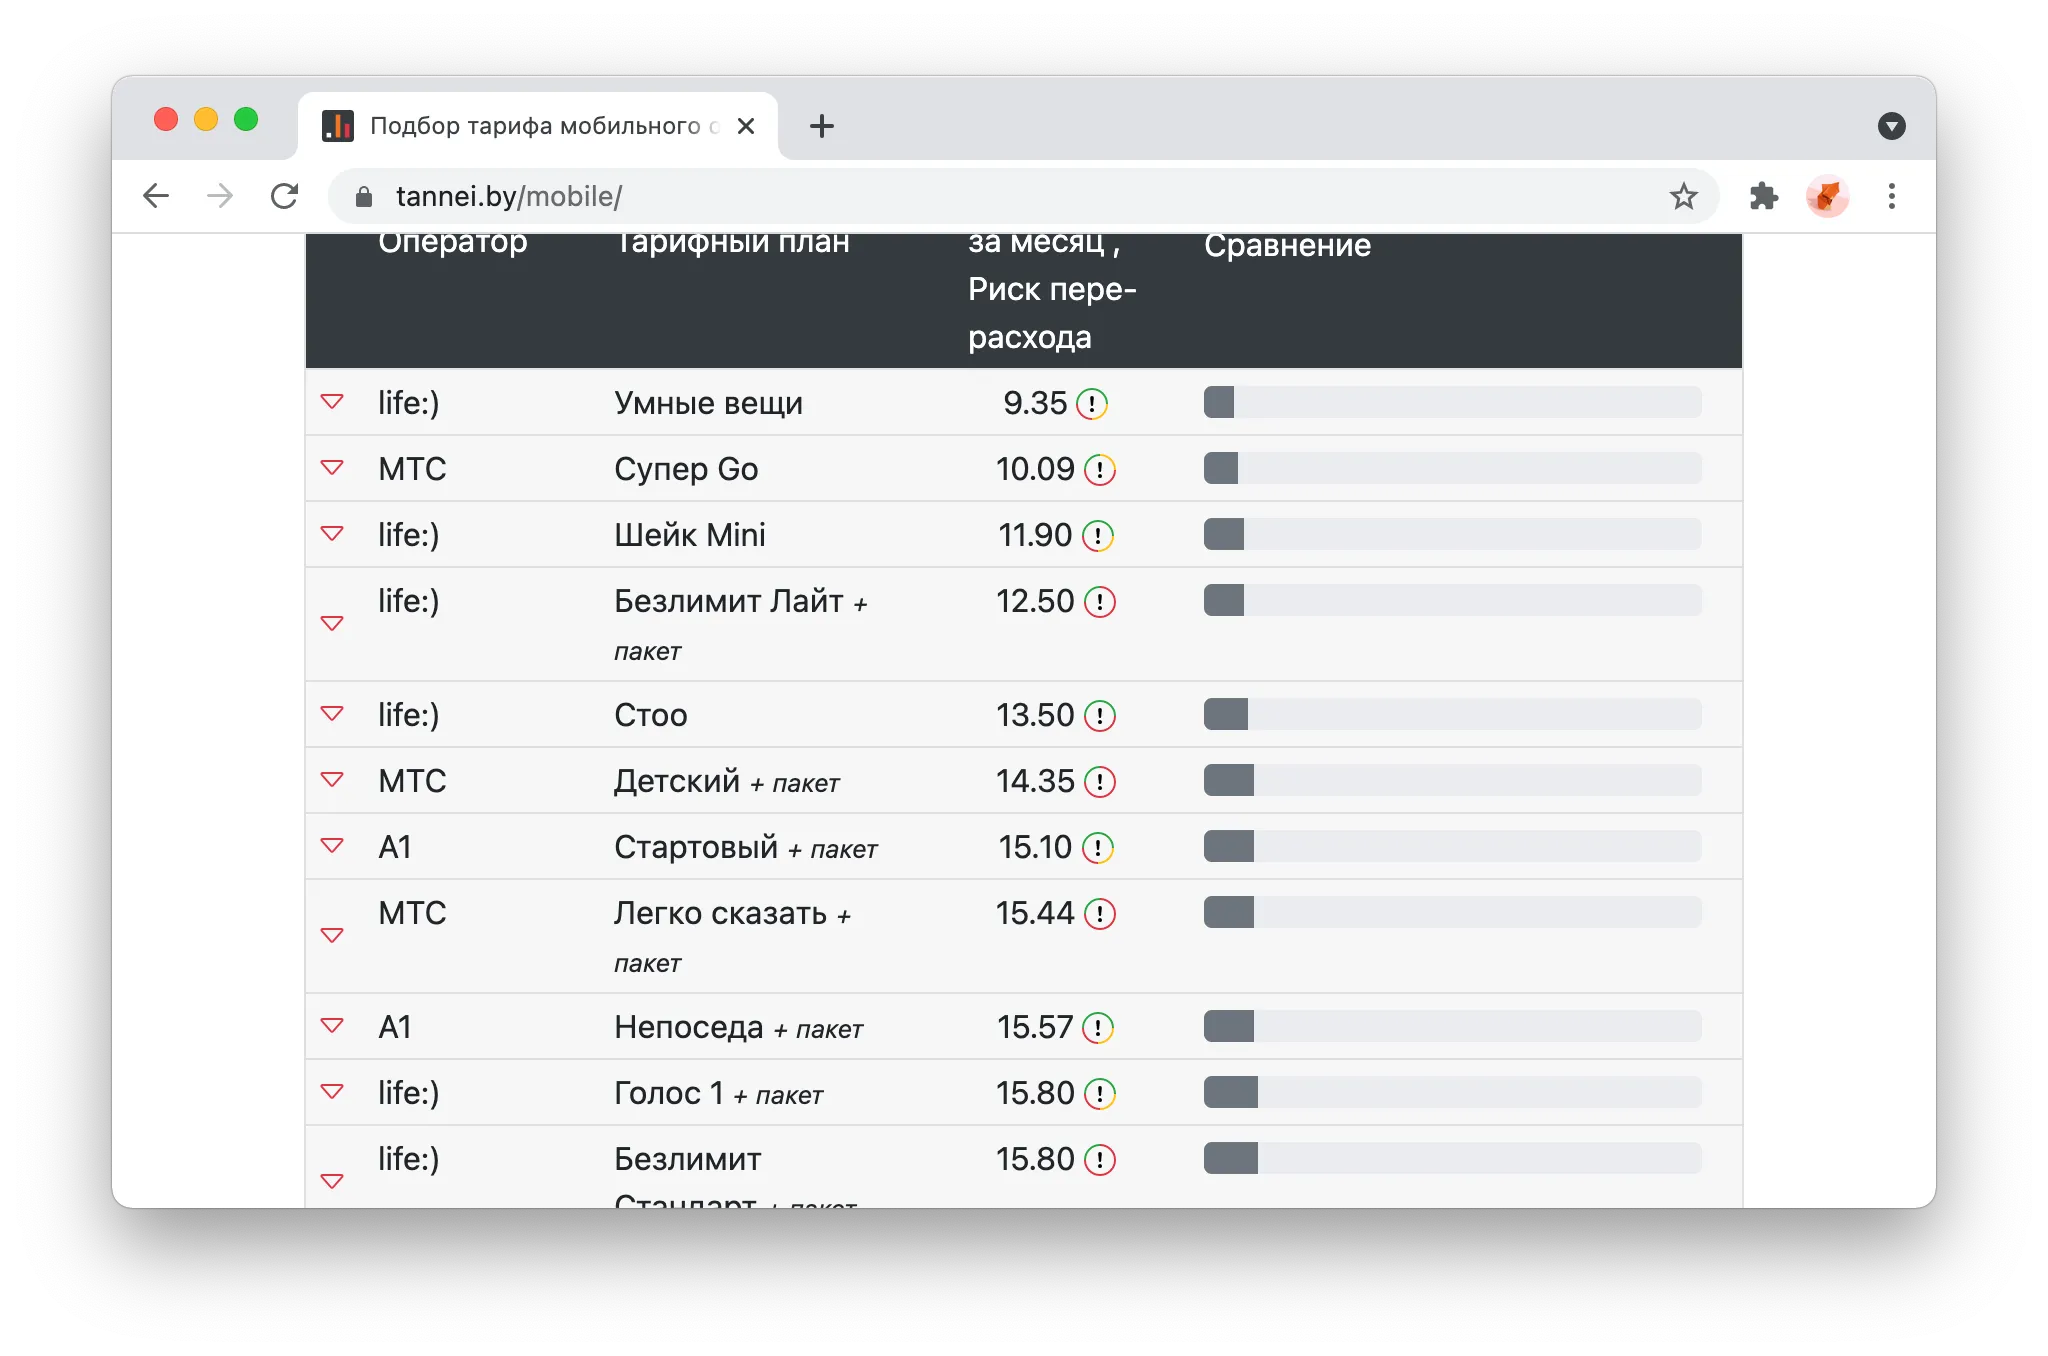
Task: Select the Подбор тарифа мобильного tab
Action: (538, 126)
